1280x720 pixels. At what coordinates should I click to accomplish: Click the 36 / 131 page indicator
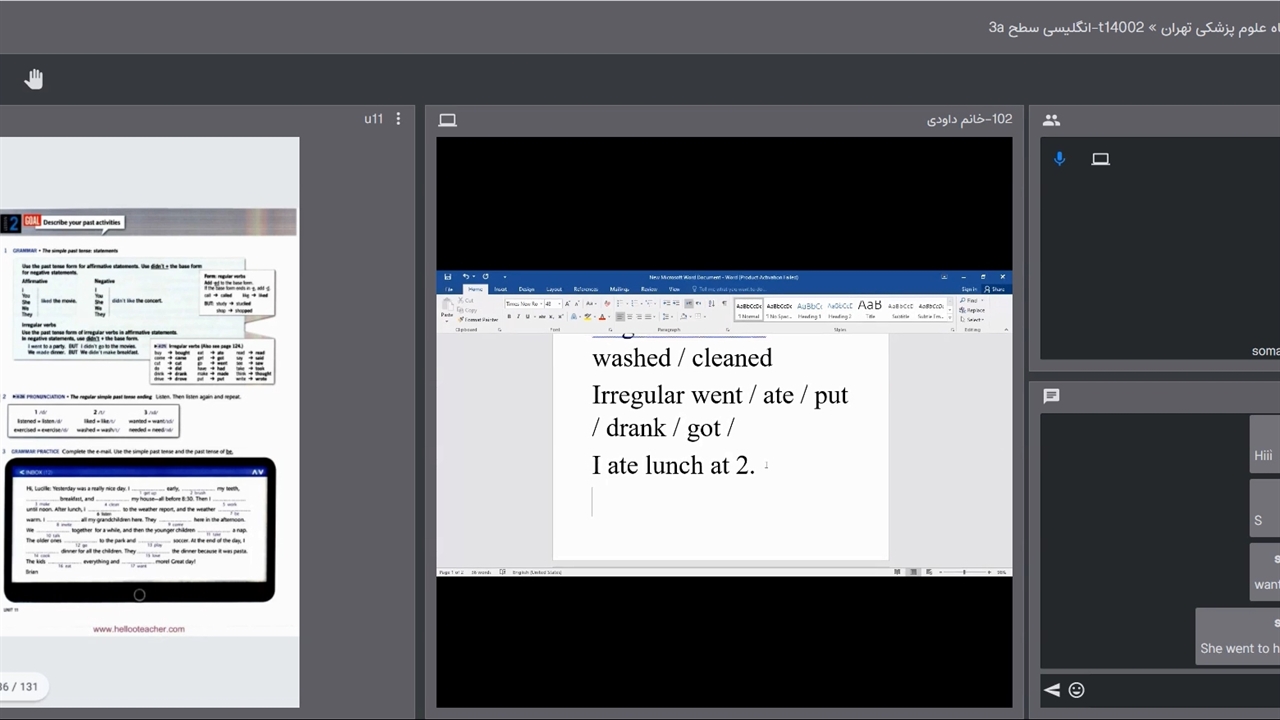coord(18,687)
